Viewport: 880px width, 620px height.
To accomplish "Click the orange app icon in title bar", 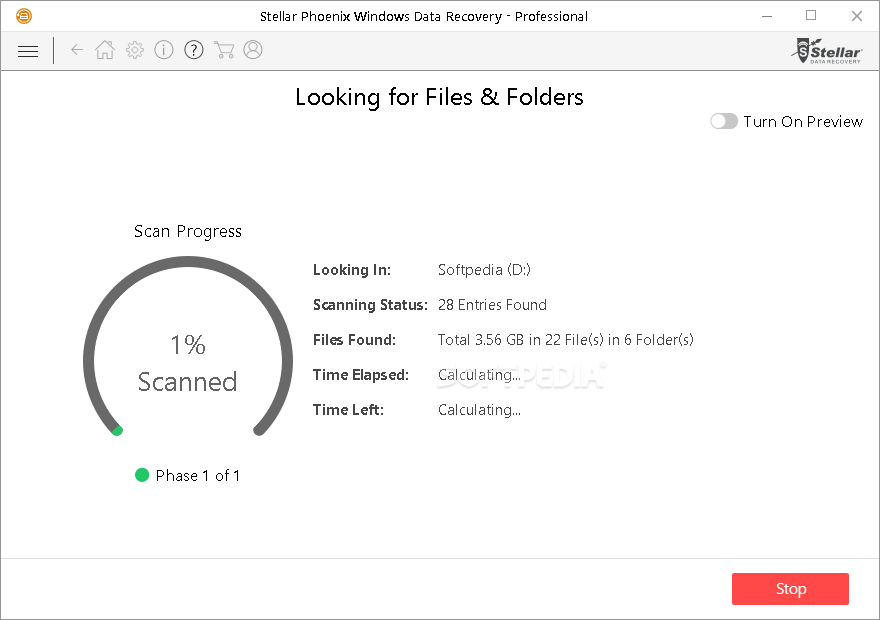I will pyautogui.click(x=24, y=16).
